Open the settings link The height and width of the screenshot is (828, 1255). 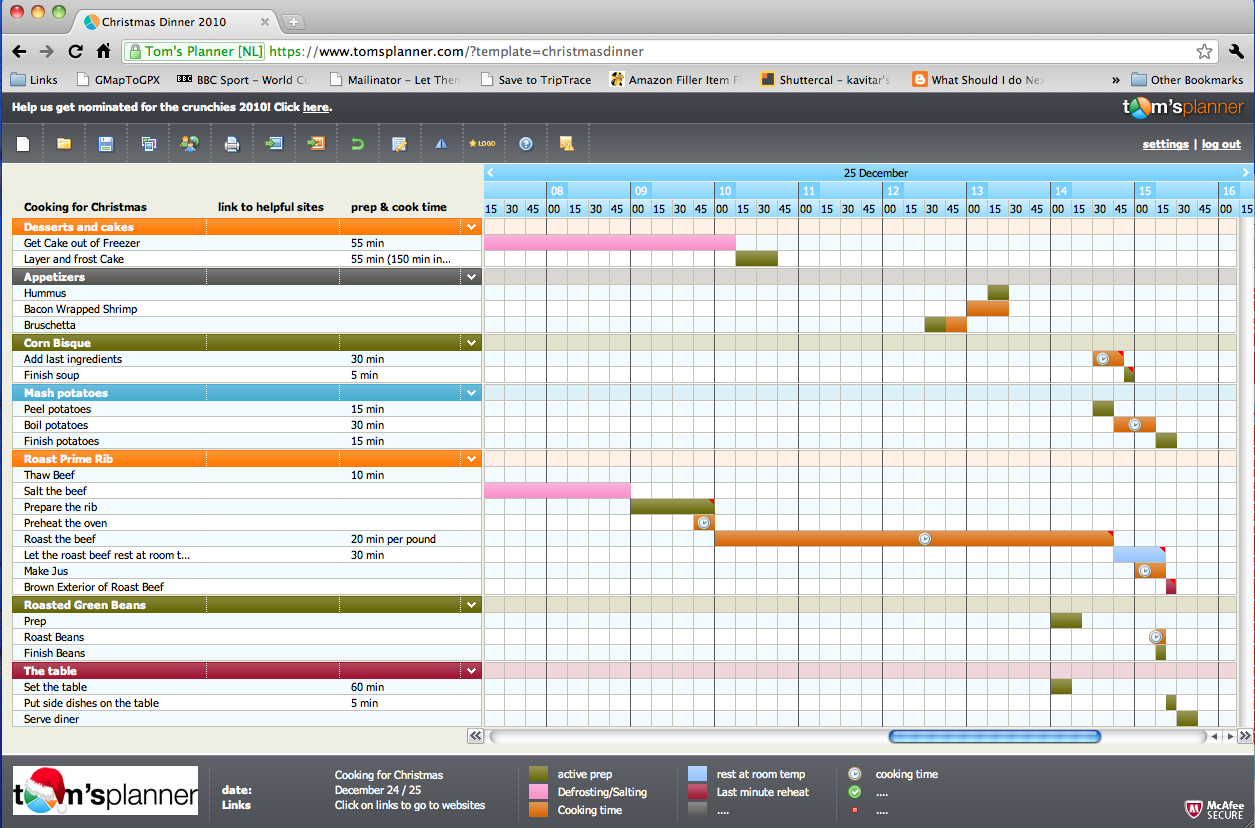pos(1166,144)
